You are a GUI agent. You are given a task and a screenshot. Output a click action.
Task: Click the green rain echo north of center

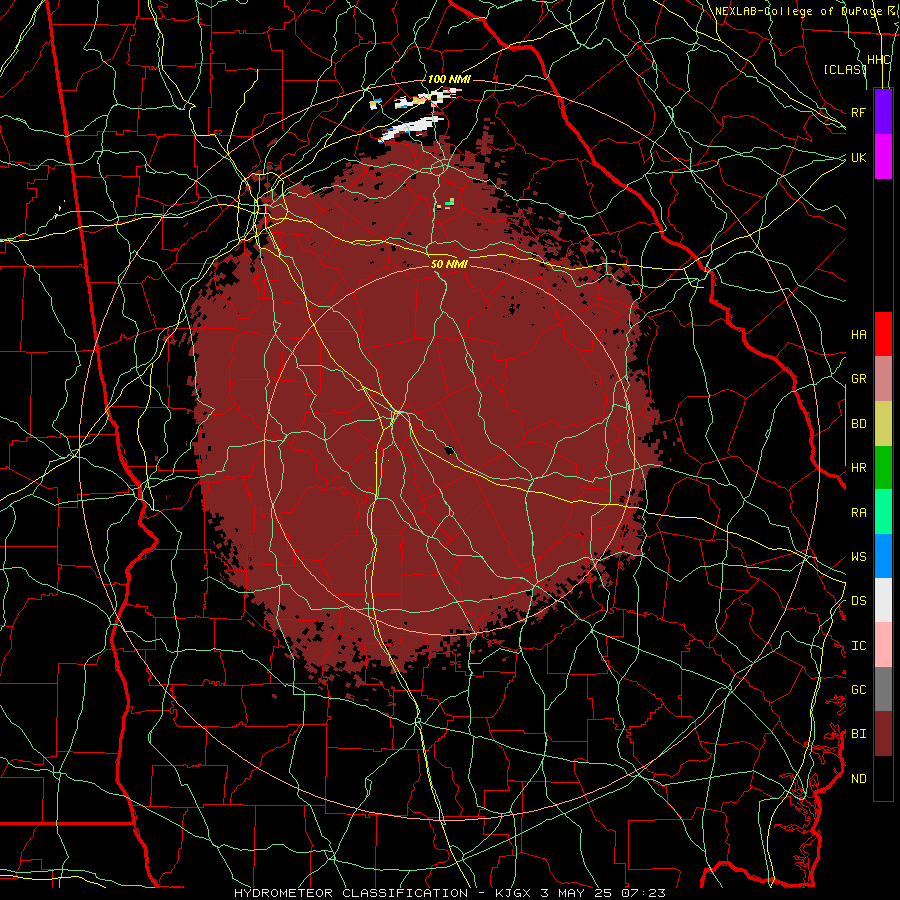click(449, 202)
